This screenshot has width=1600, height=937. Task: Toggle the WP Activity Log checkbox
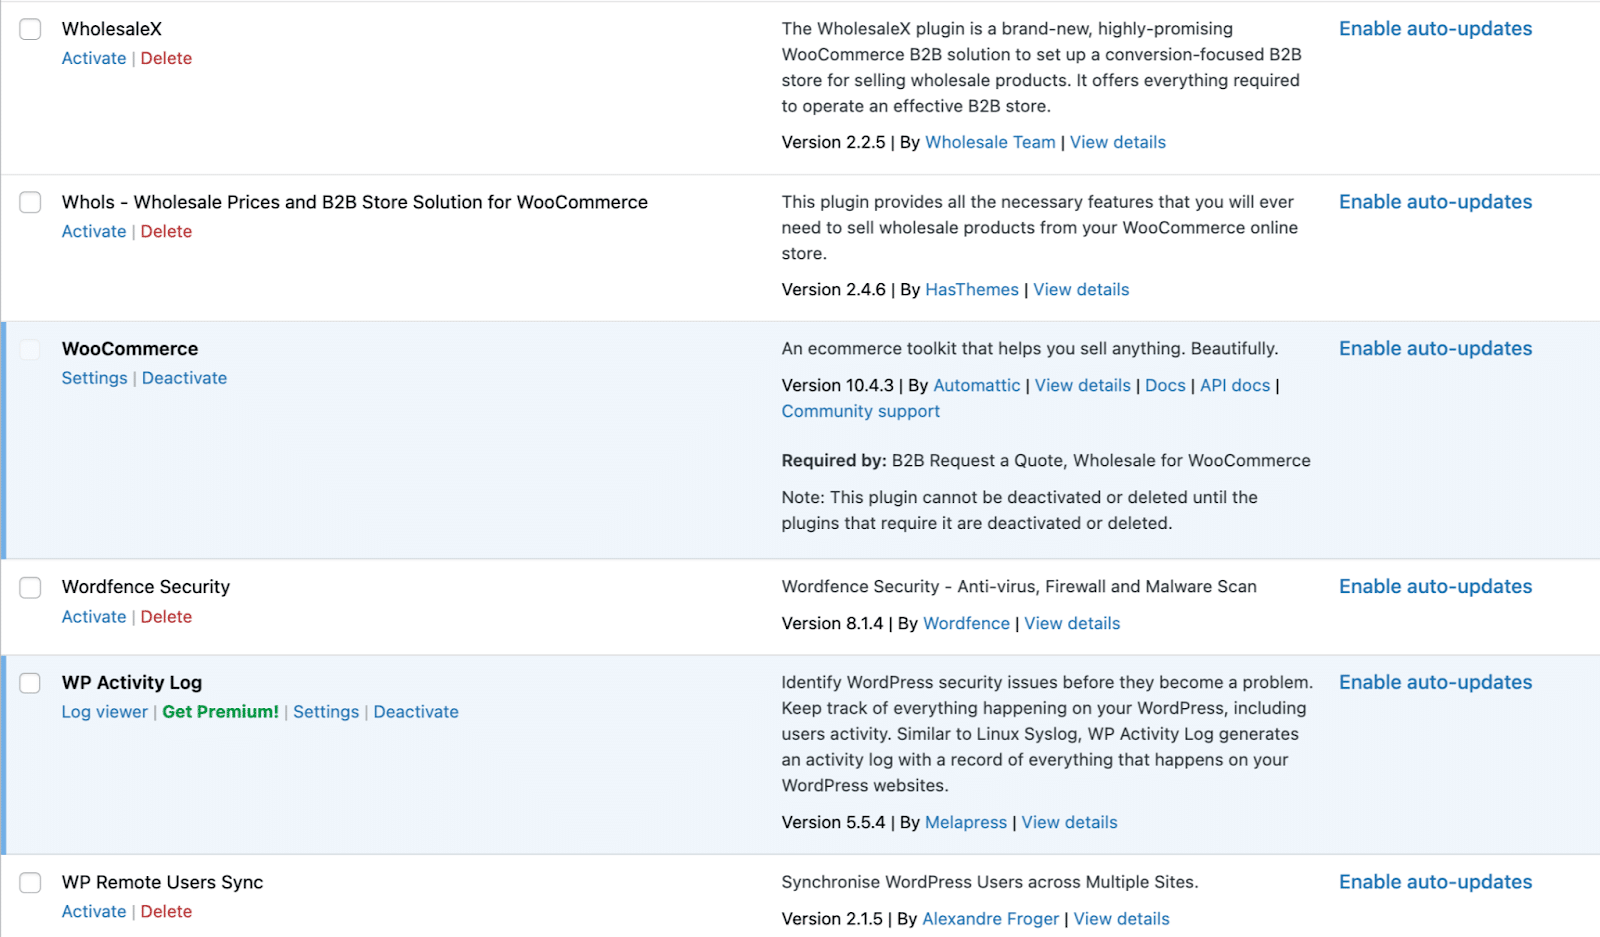pos(31,683)
